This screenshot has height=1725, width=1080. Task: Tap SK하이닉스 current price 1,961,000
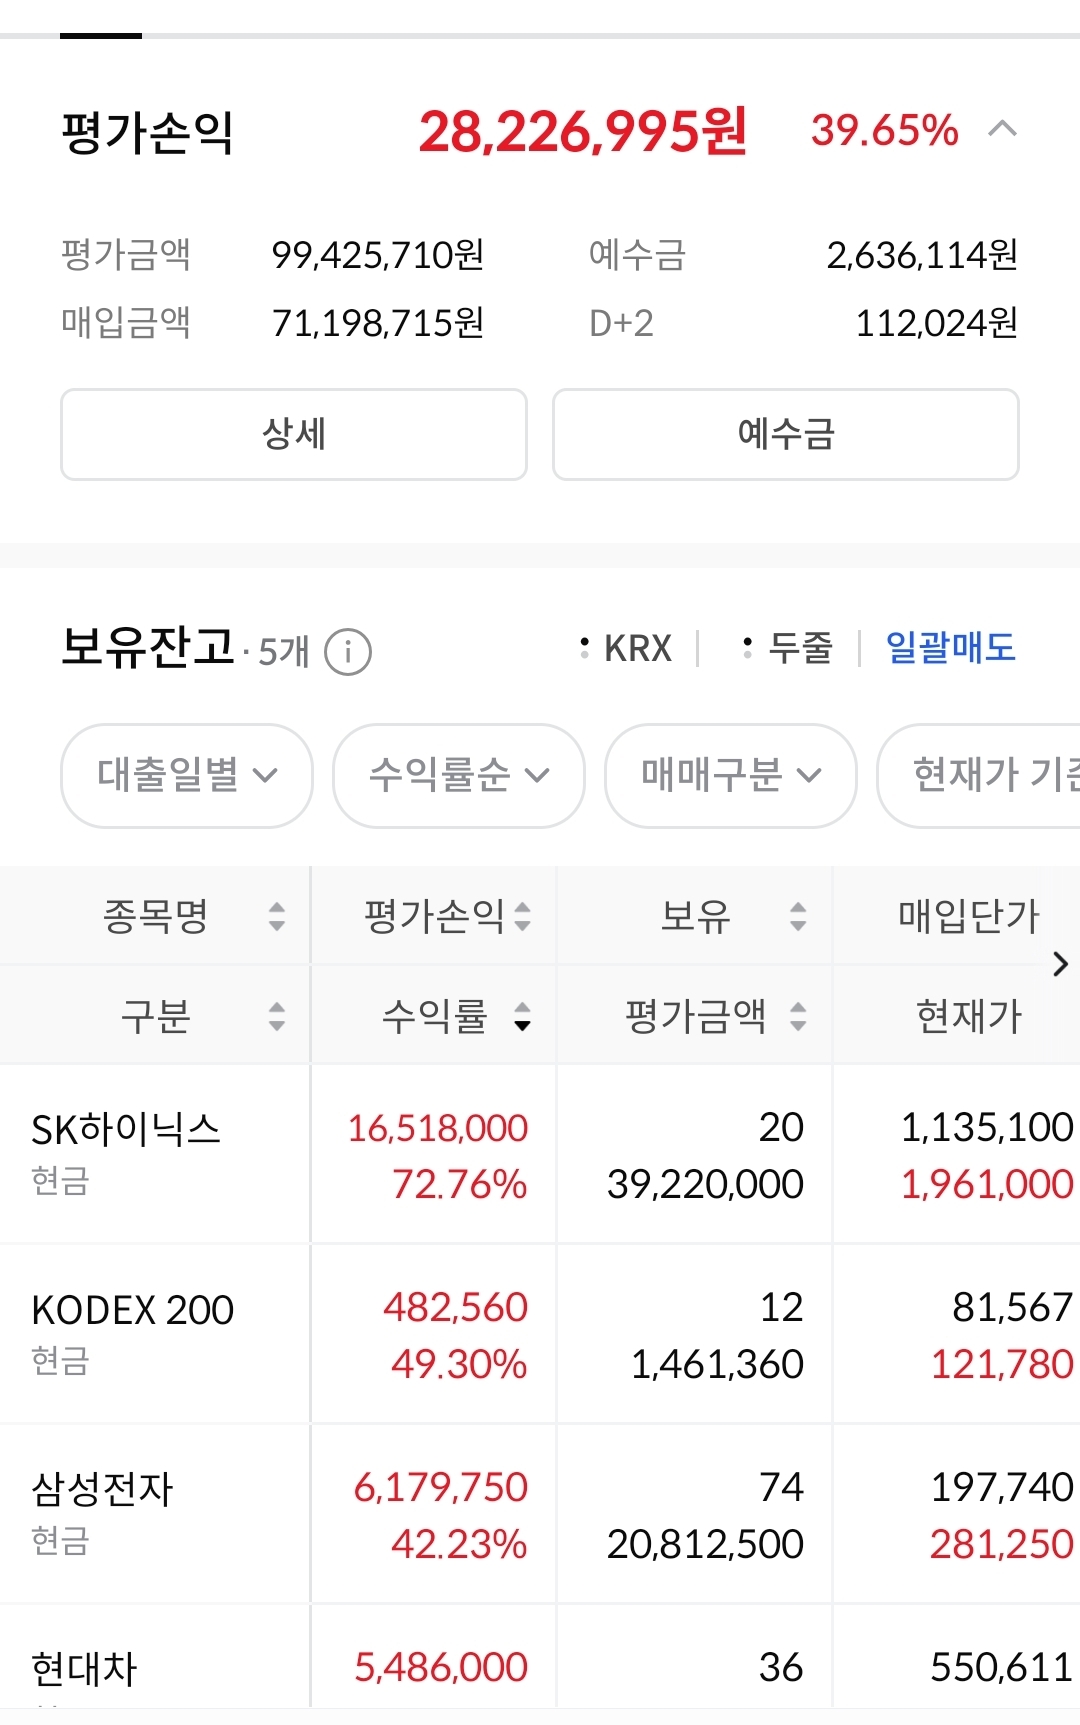986,1184
